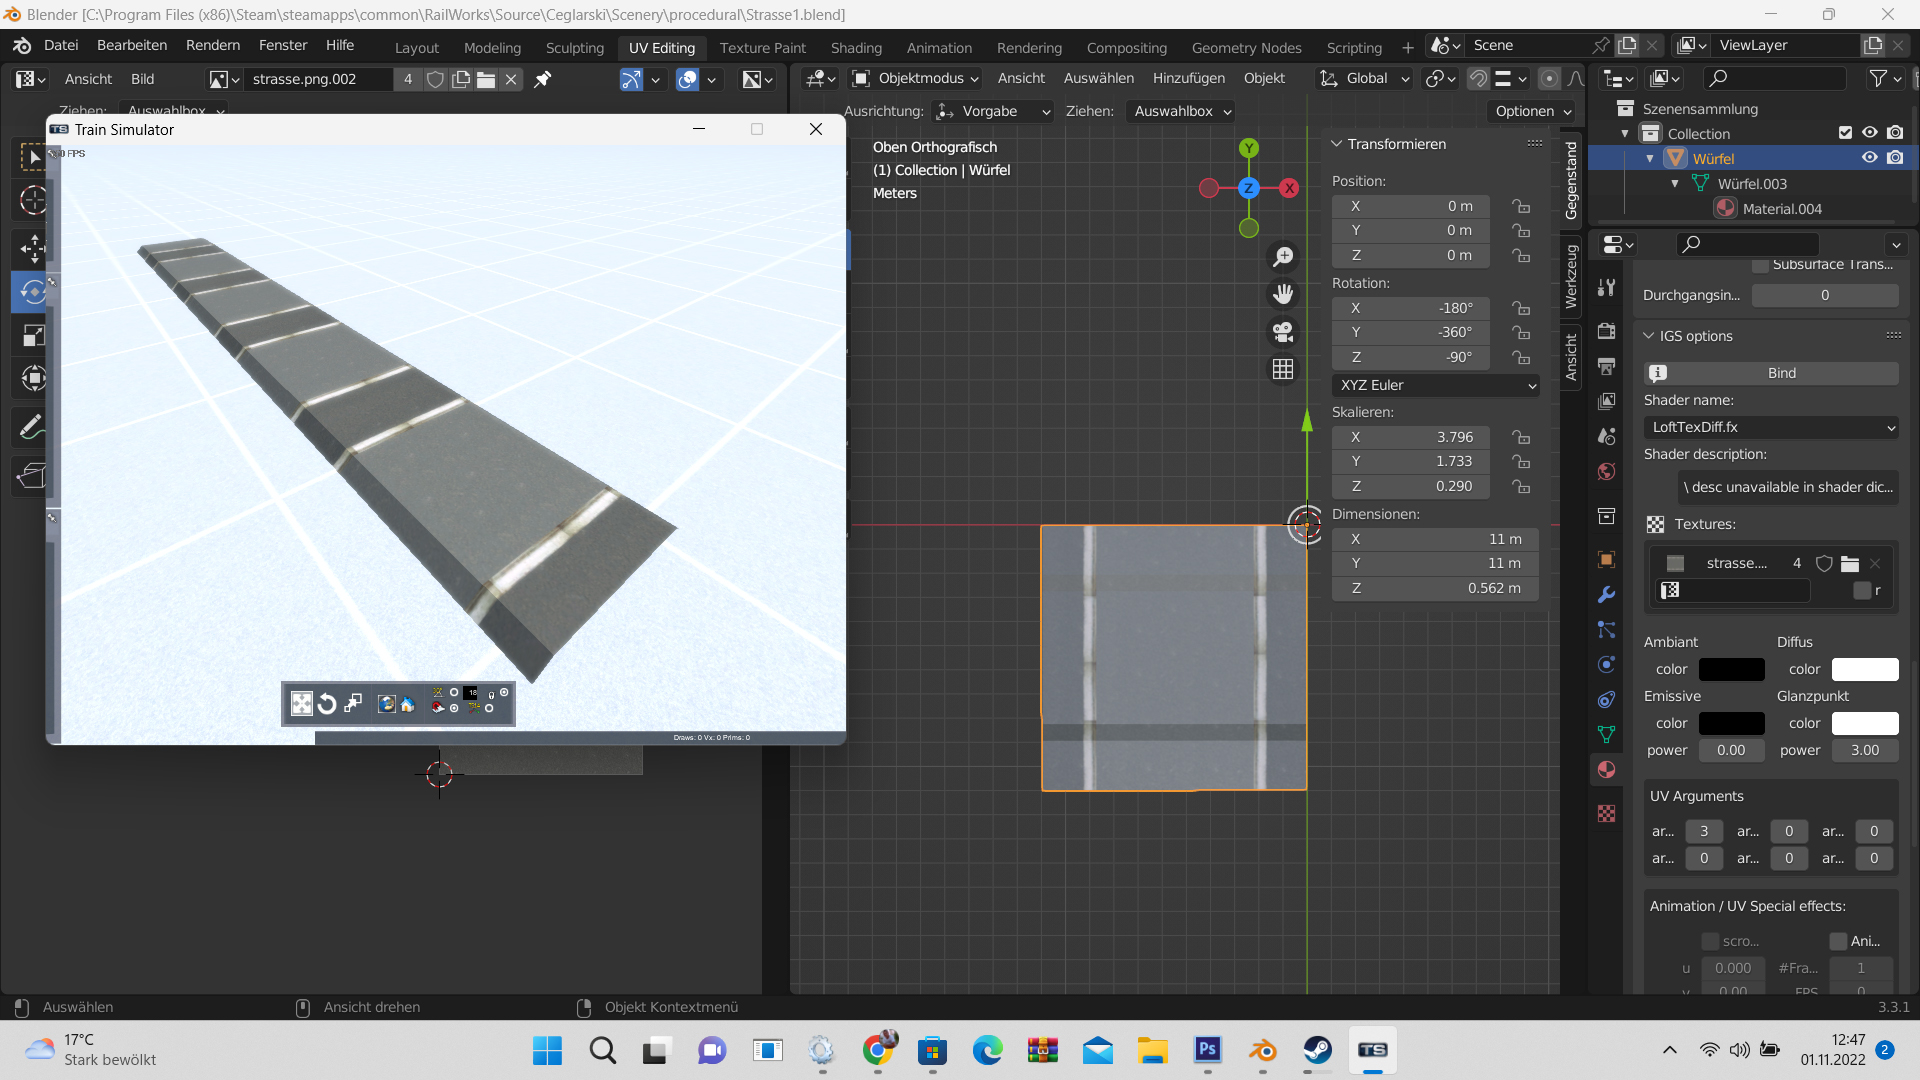The width and height of the screenshot is (1920, 1080).
Task: Open the Optionen dropdown in viewport
Action: (1533, 111)
